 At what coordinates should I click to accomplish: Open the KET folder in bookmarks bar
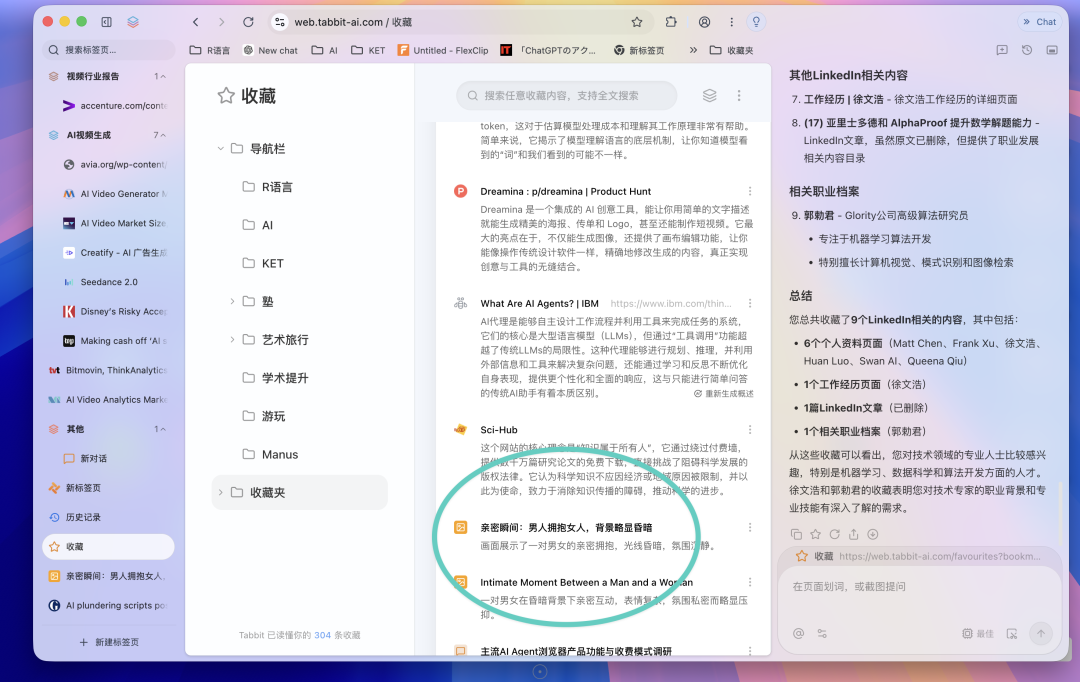pos(368,50)
